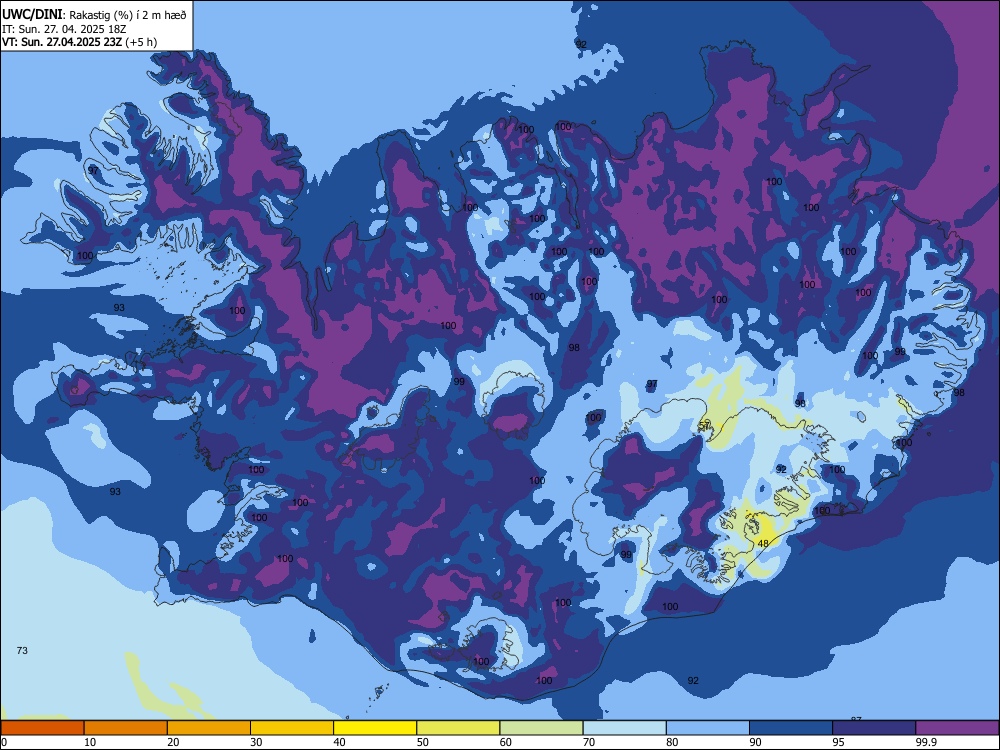1000x750 pixels.
Task: Select the orange 10–20 legend color band
Action: [x=126, y=728]
